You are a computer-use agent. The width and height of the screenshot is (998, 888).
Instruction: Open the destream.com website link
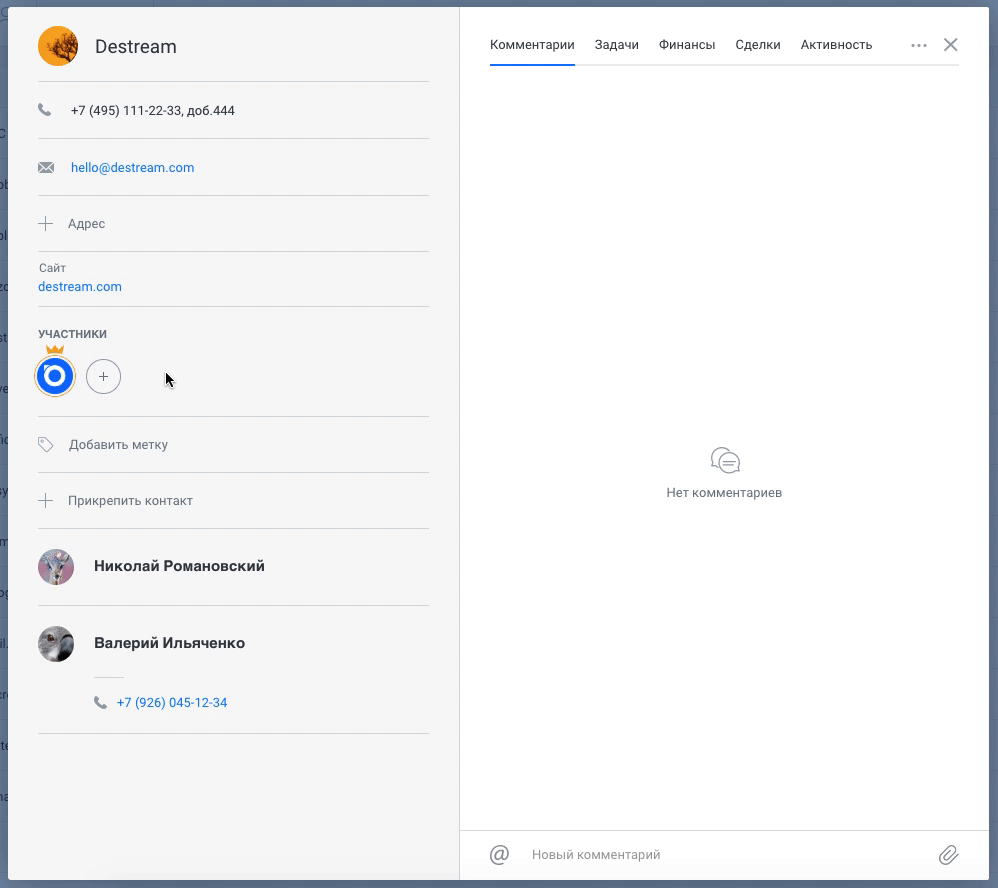tap(80, 286)
